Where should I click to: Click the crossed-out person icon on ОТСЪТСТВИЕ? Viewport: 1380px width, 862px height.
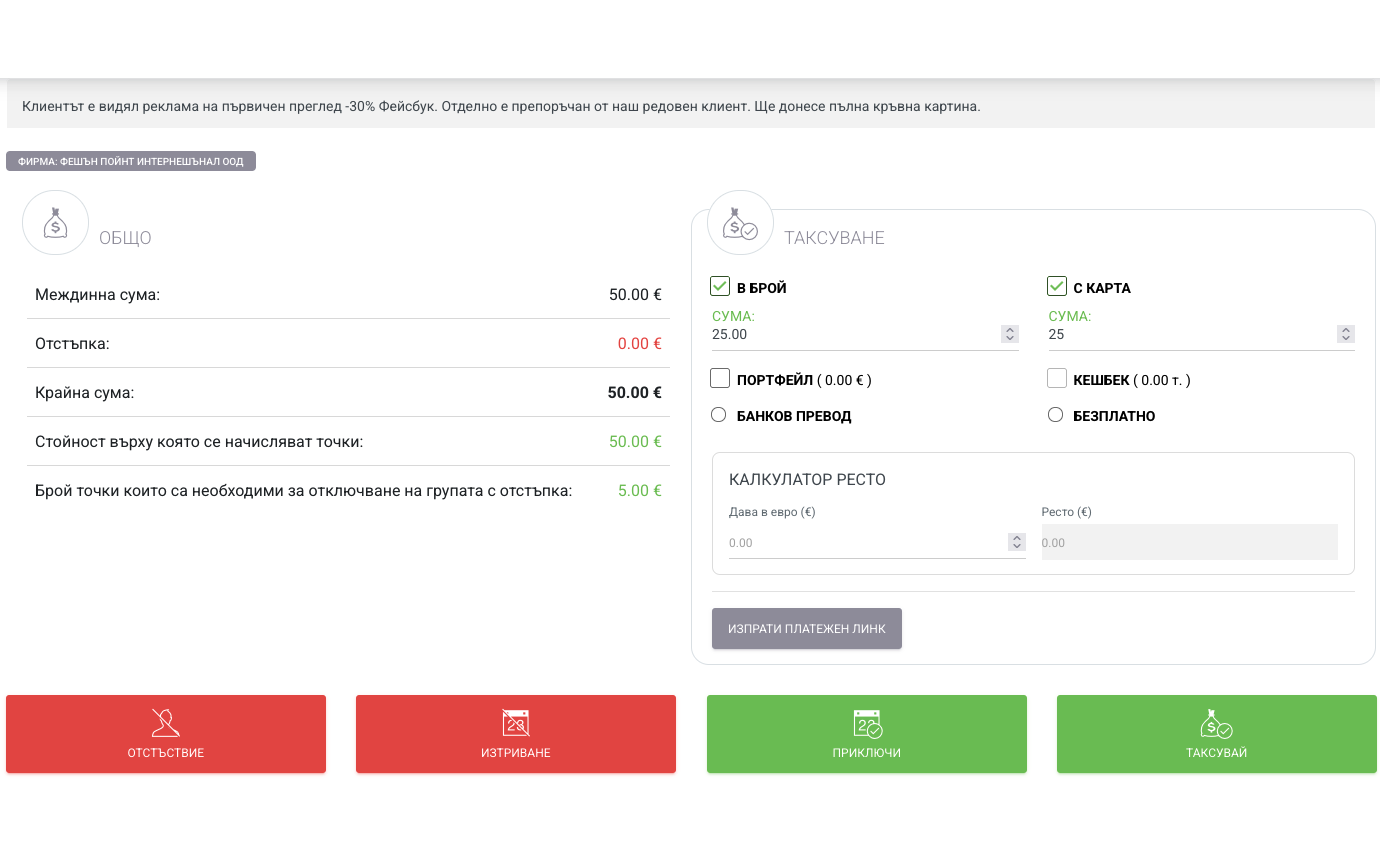pos(166,722)
